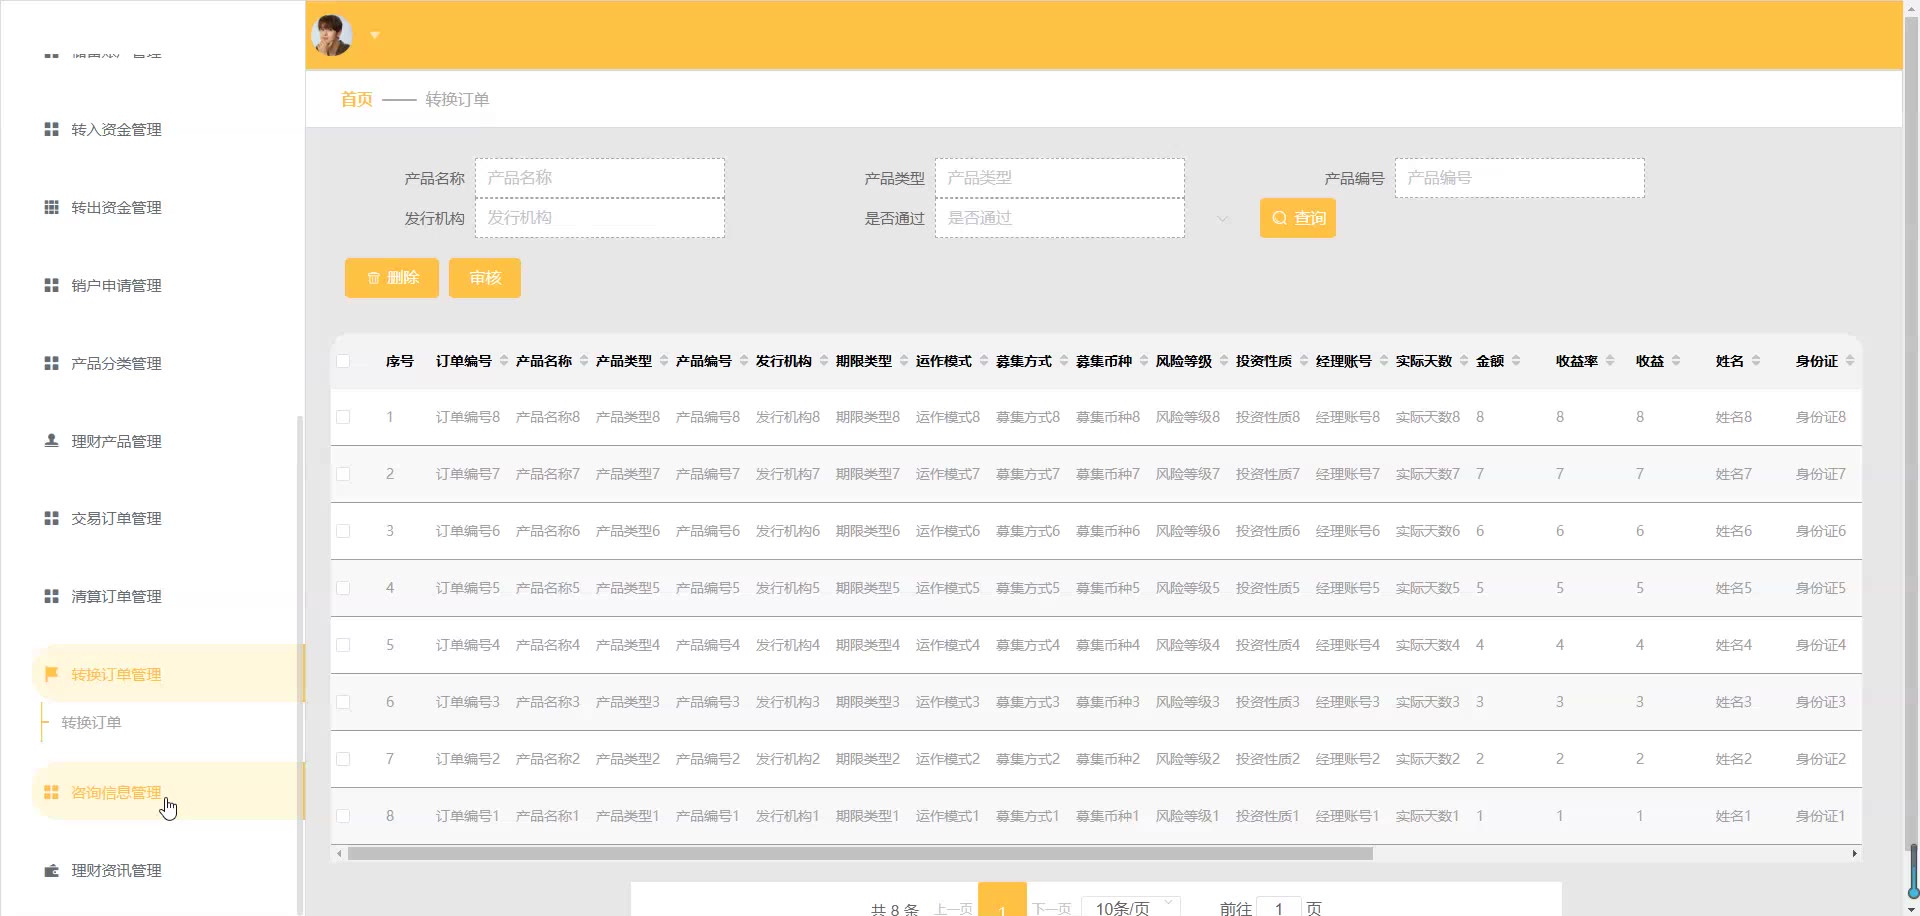This screenshot has width=1920, height=916.
Task: Click the sort arrows on 订单编号 column
Action: click(x=504, y=361)
